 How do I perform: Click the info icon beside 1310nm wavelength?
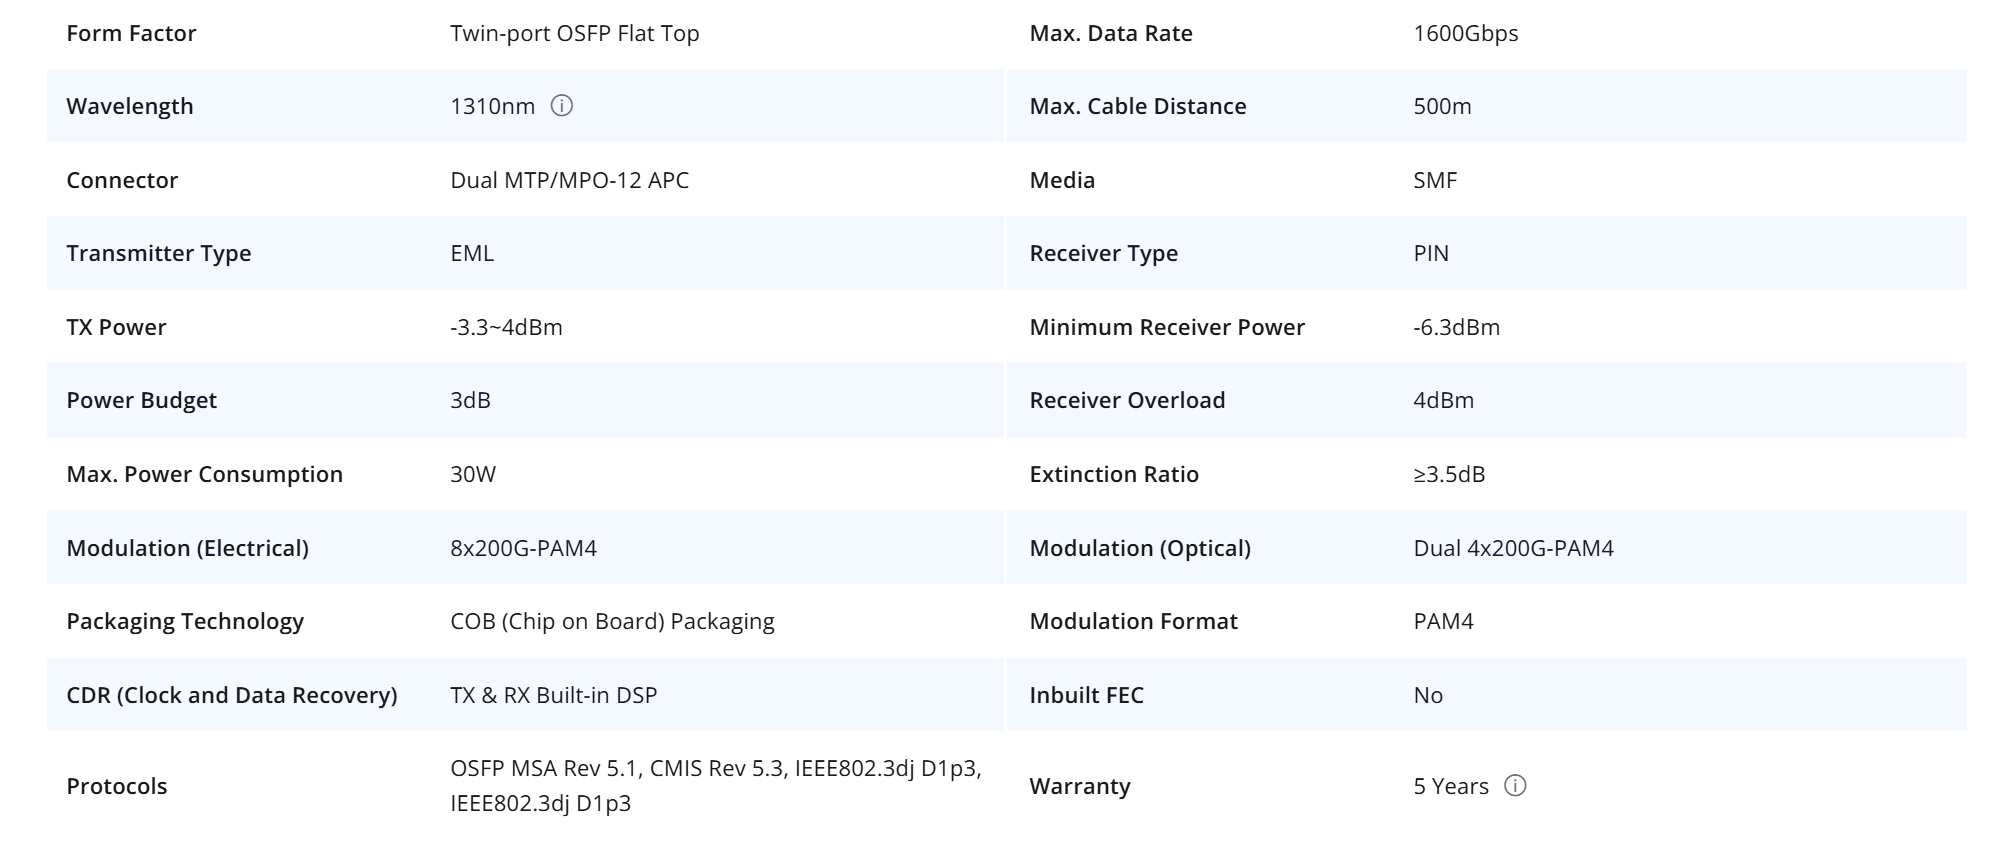coord(562,106)
